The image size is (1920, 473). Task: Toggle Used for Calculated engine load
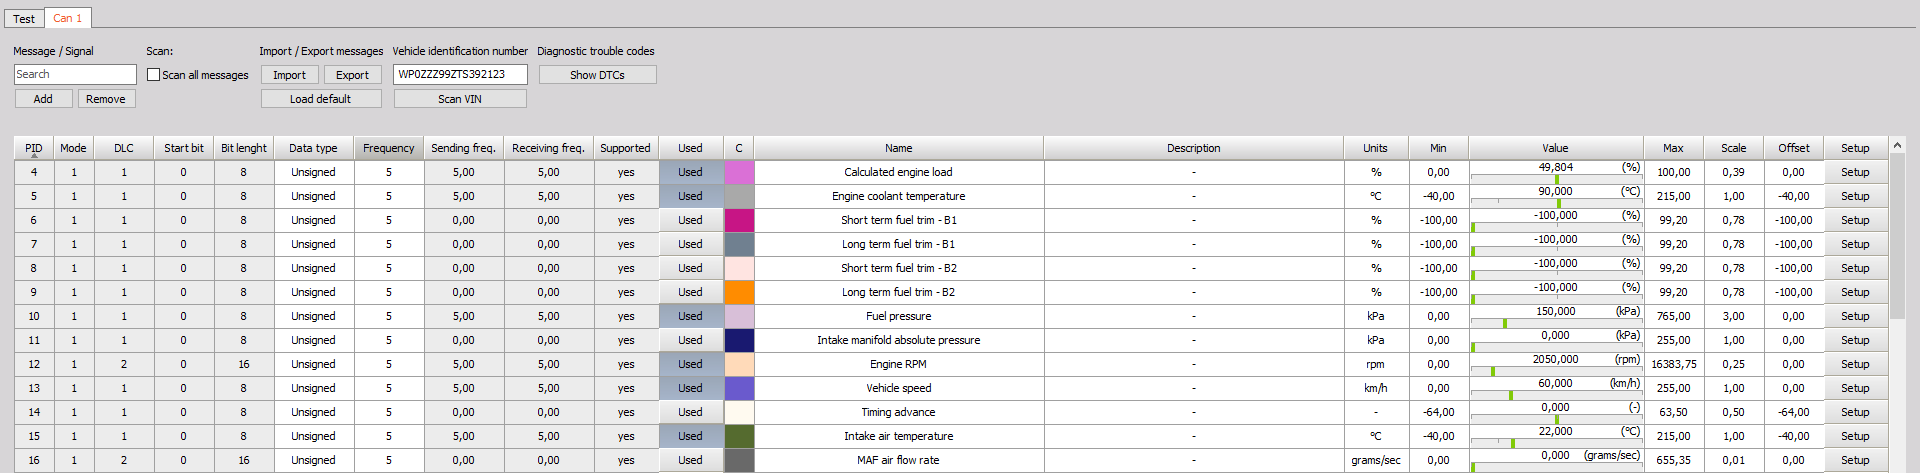click(690, 172)
